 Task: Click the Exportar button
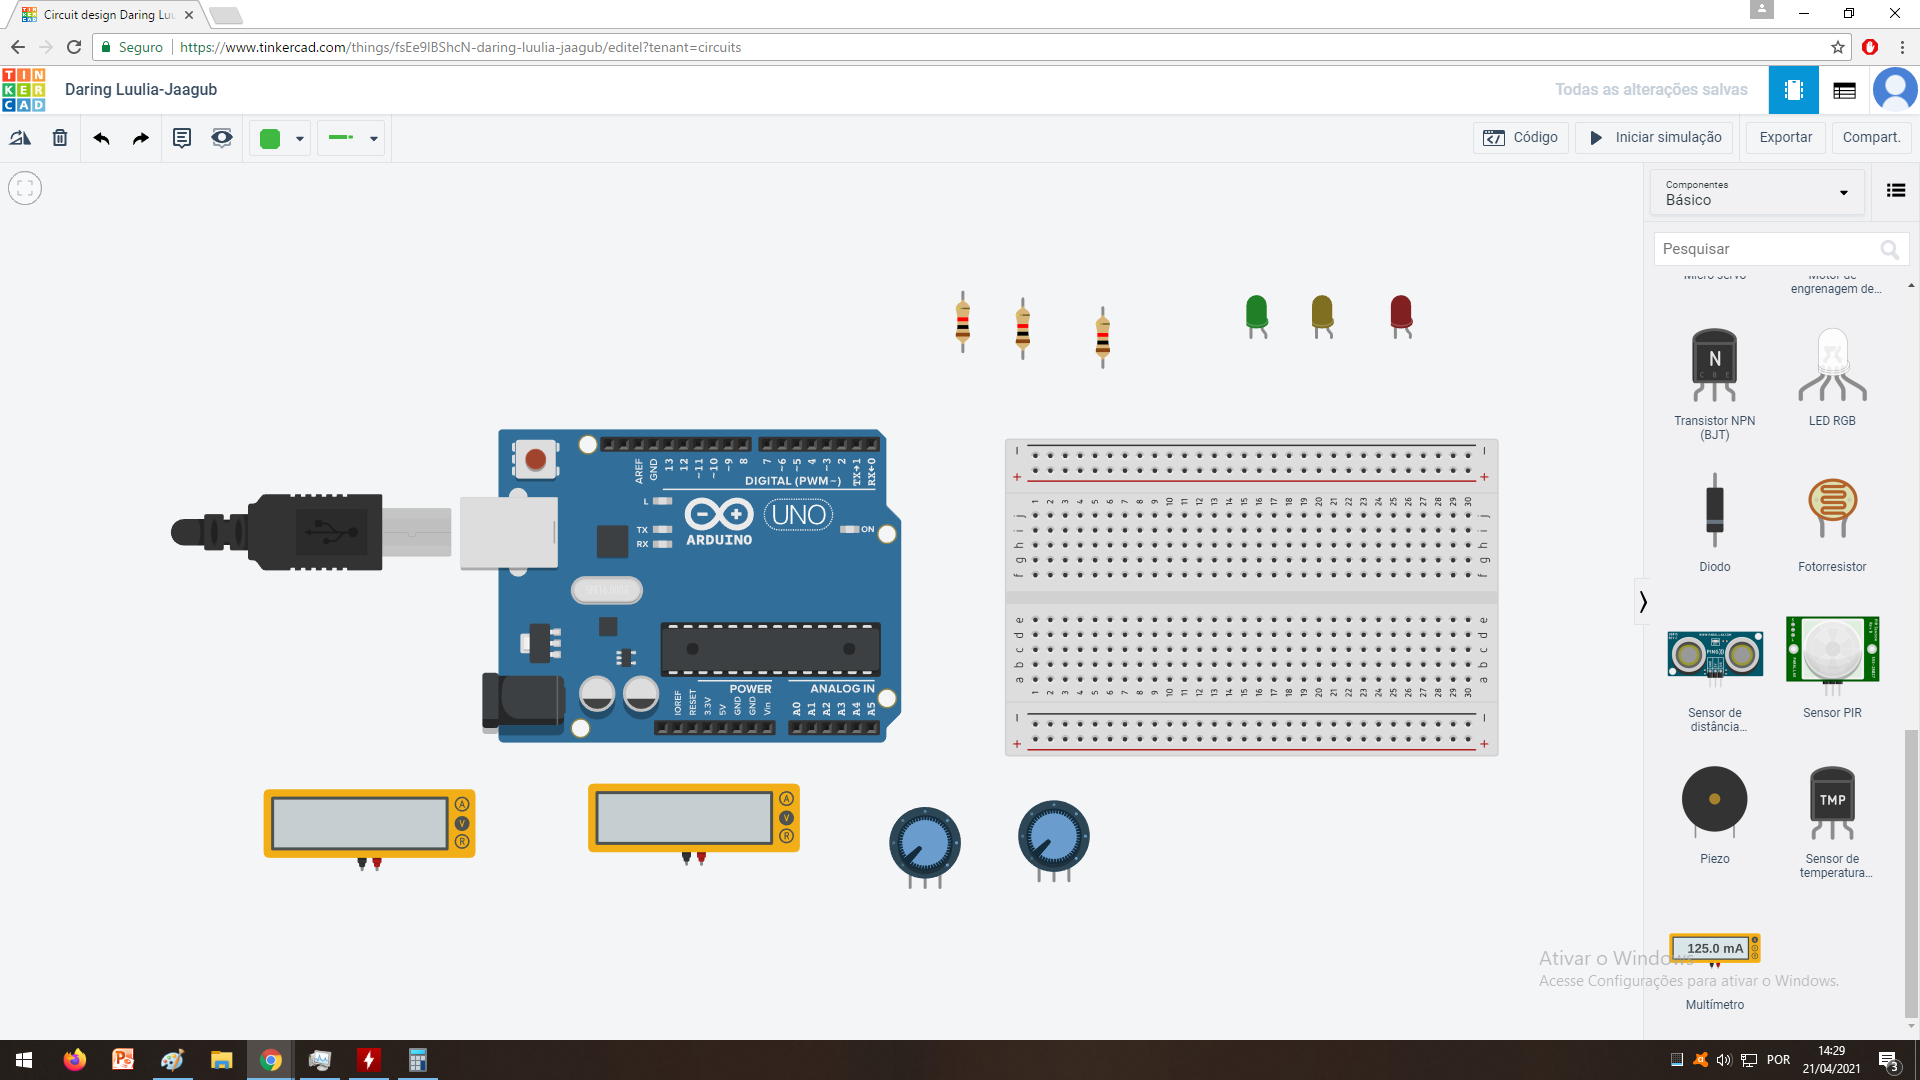pos(1785,137)
